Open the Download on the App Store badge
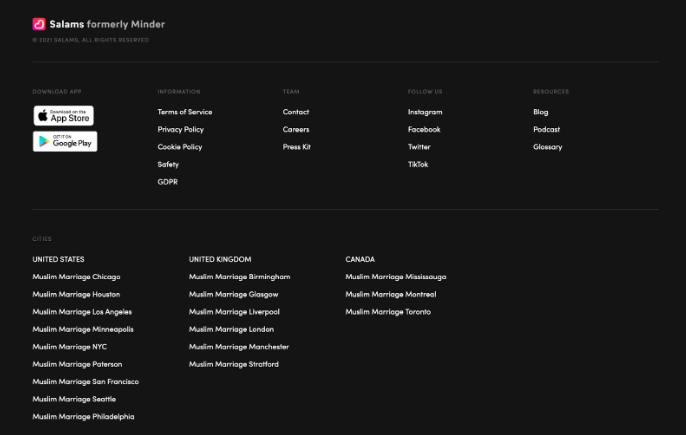Image resolution: width=686 pixels, height=435 pixels. pyautogui.click(x=64, y=116)
